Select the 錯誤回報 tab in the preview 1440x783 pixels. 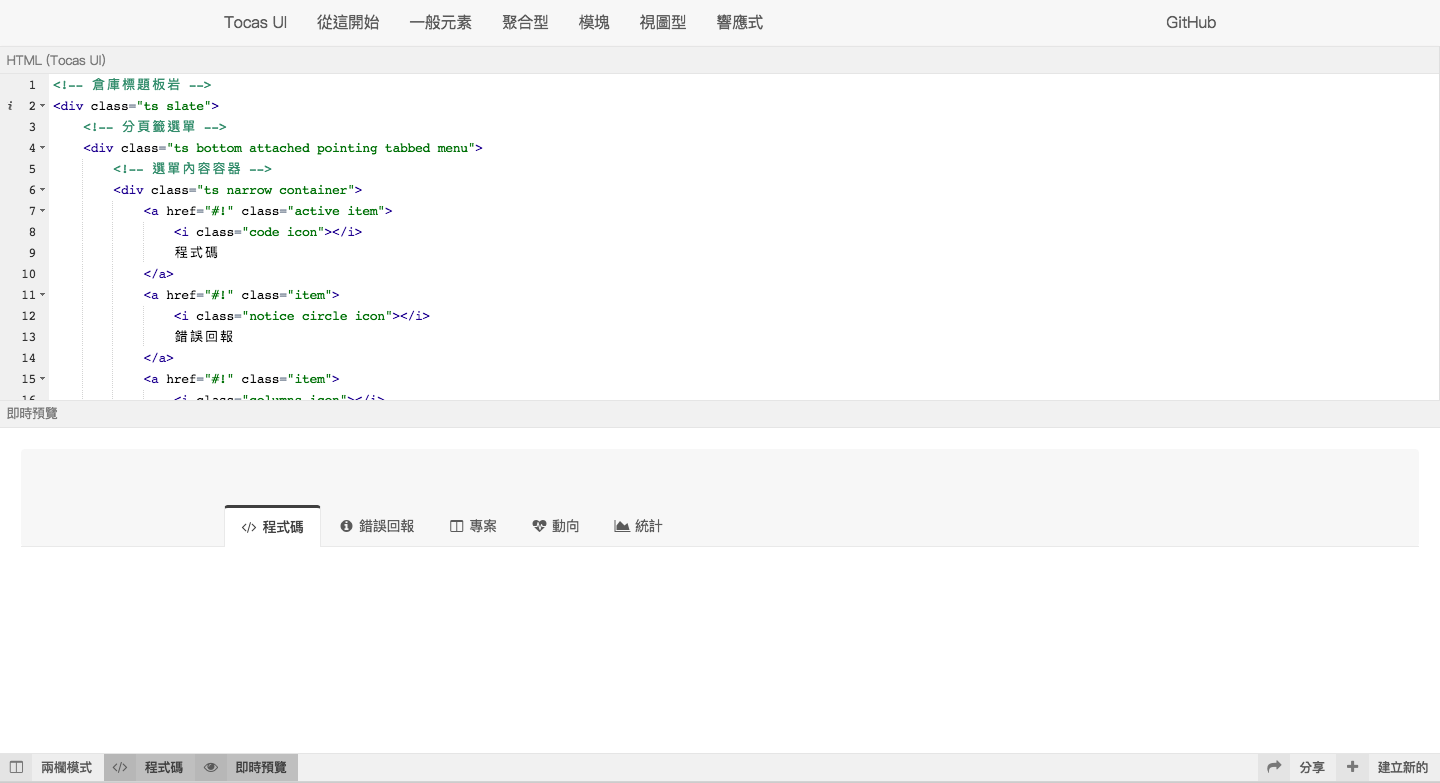[377, 526]
